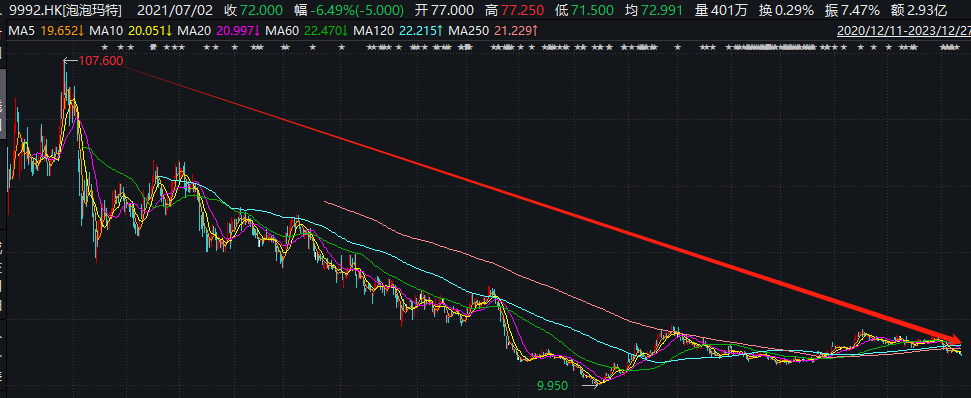Click the 9.950 low price label
The width and height of the screenshot is (971, 398).
click(x=552, y=386)
